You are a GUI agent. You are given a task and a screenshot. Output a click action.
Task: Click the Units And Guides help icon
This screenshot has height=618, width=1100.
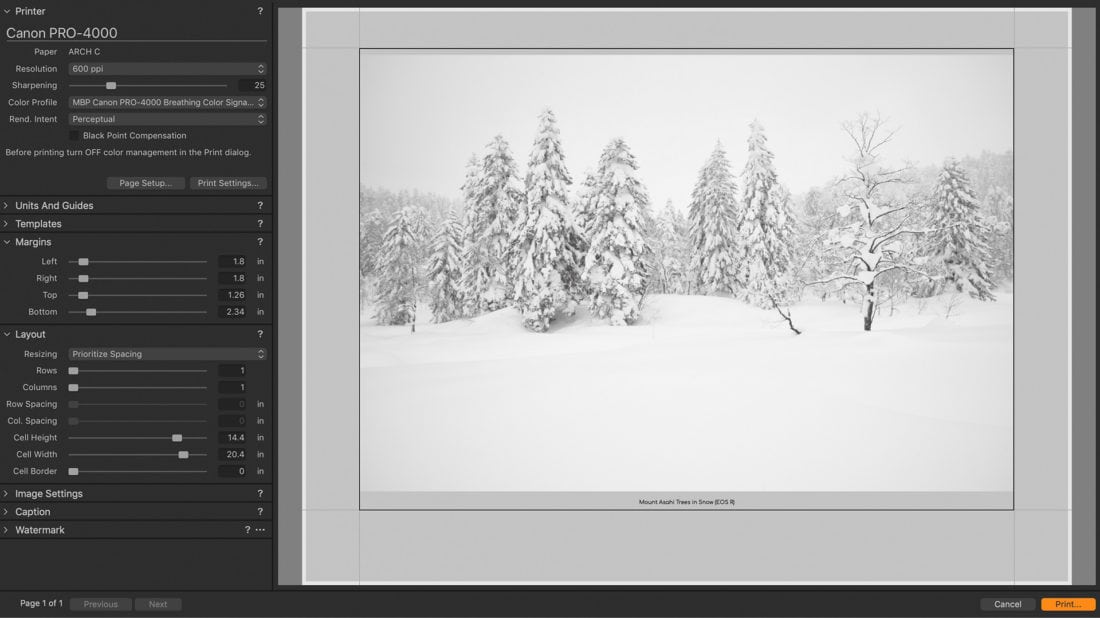click(260, 206)
